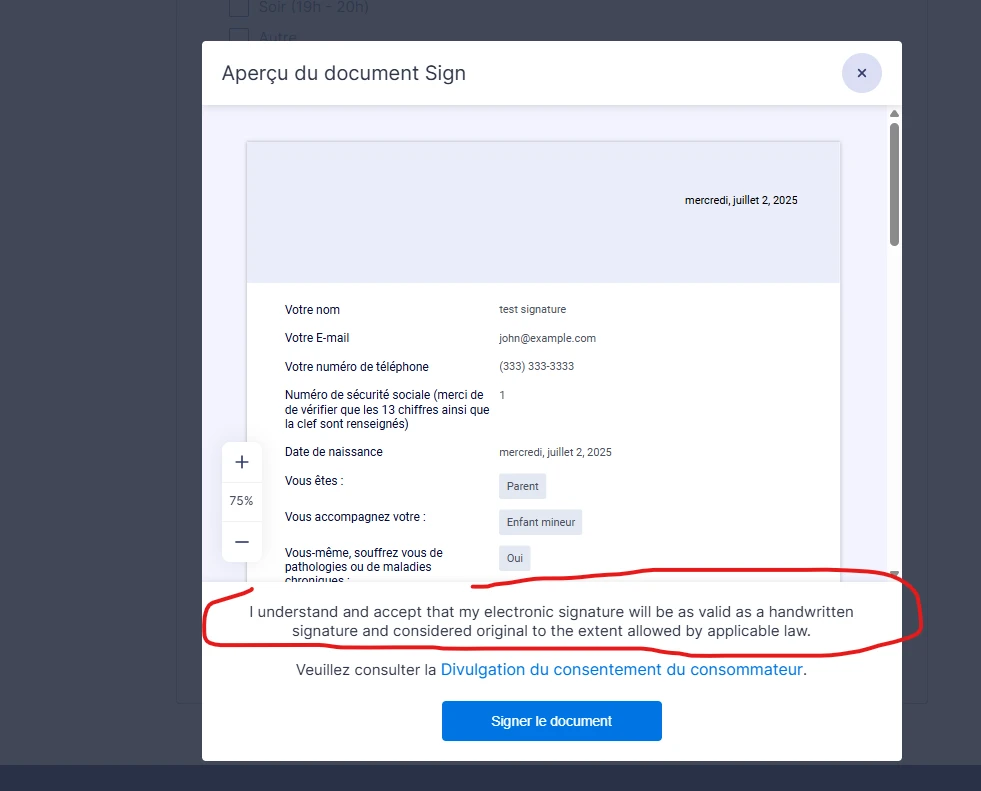Image resolution: width=981 pixels, height=791 pixels.
Task: Click the test signature name value
Action: (x=532, y=309)
